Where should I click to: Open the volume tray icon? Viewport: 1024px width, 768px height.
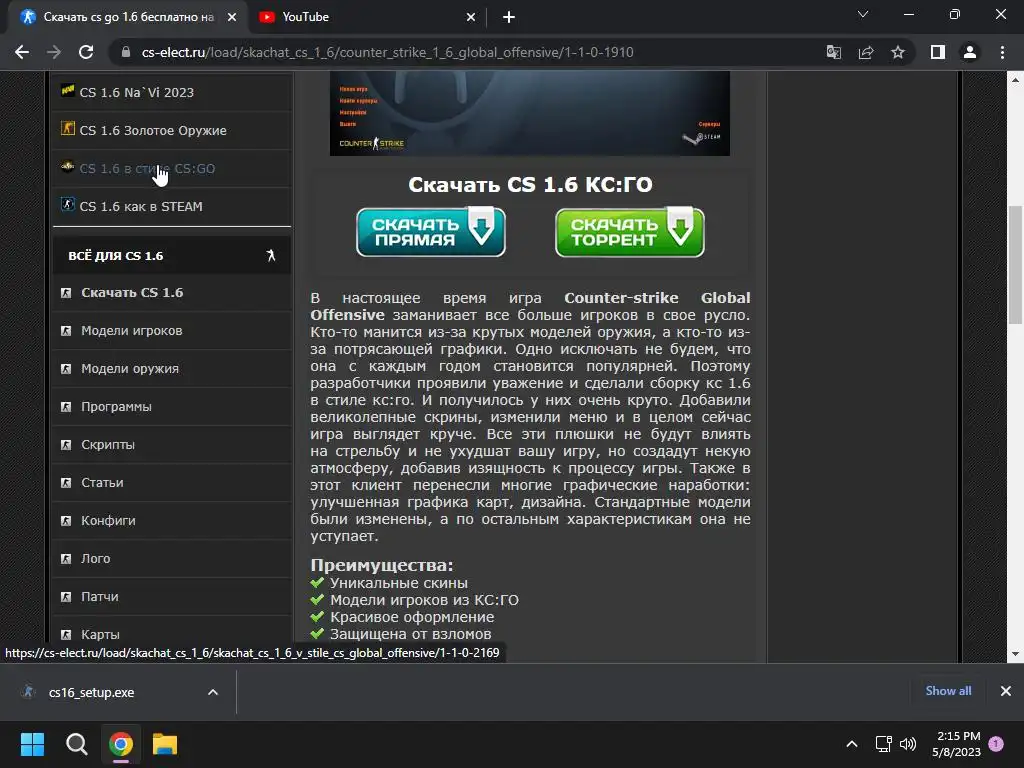(x=908, y=744)
